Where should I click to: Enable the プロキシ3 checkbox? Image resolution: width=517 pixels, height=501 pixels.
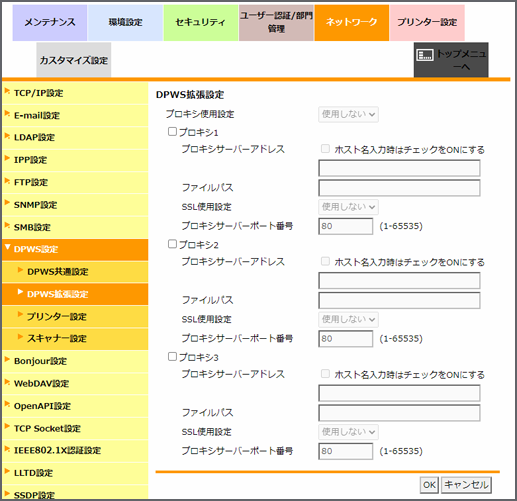click(172, 357)
